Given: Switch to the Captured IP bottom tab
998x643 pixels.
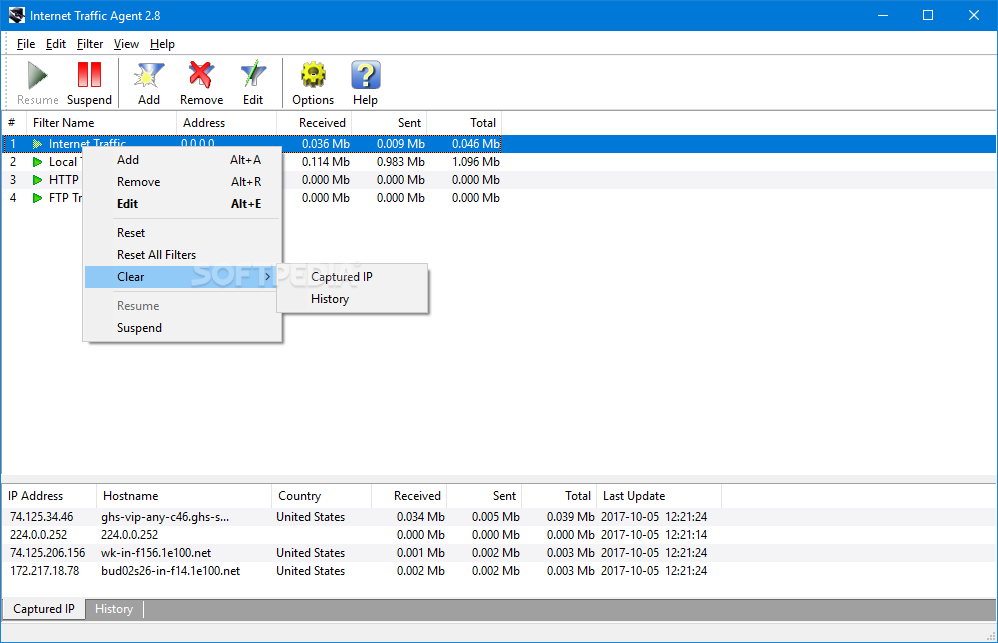Looking at the screenshot, I should [x=44, y=609].
